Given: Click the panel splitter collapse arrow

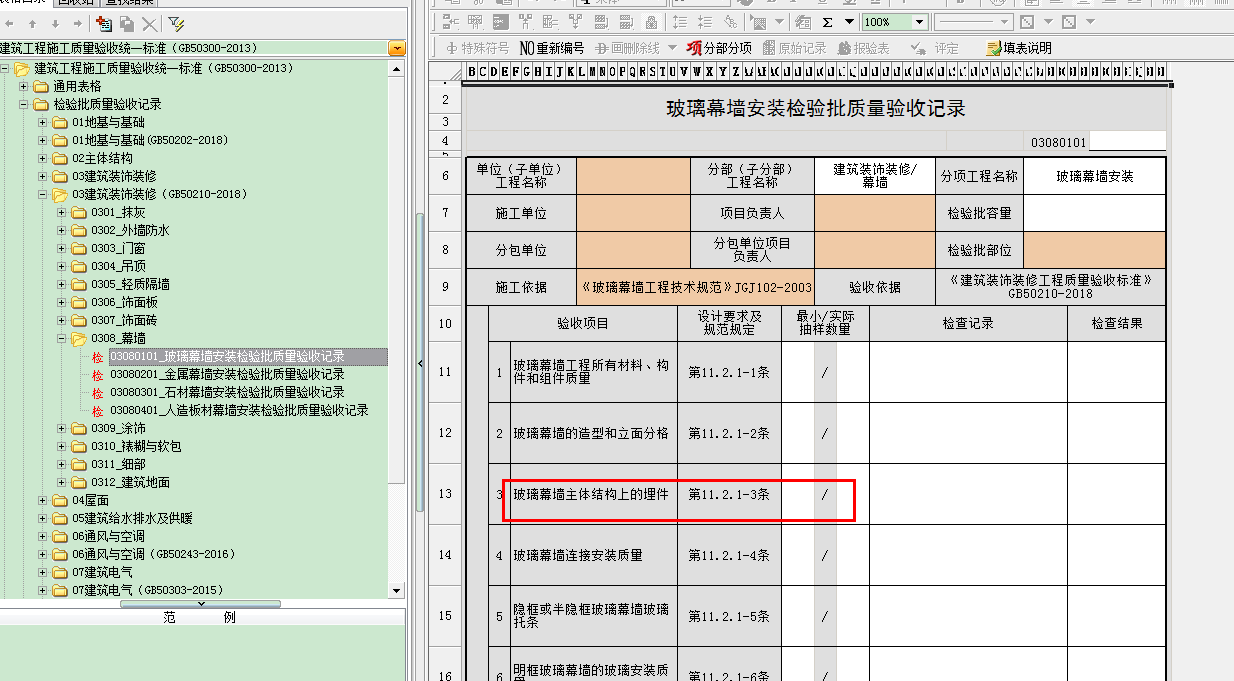Looking at the screenshot, I should pos(420,363).
